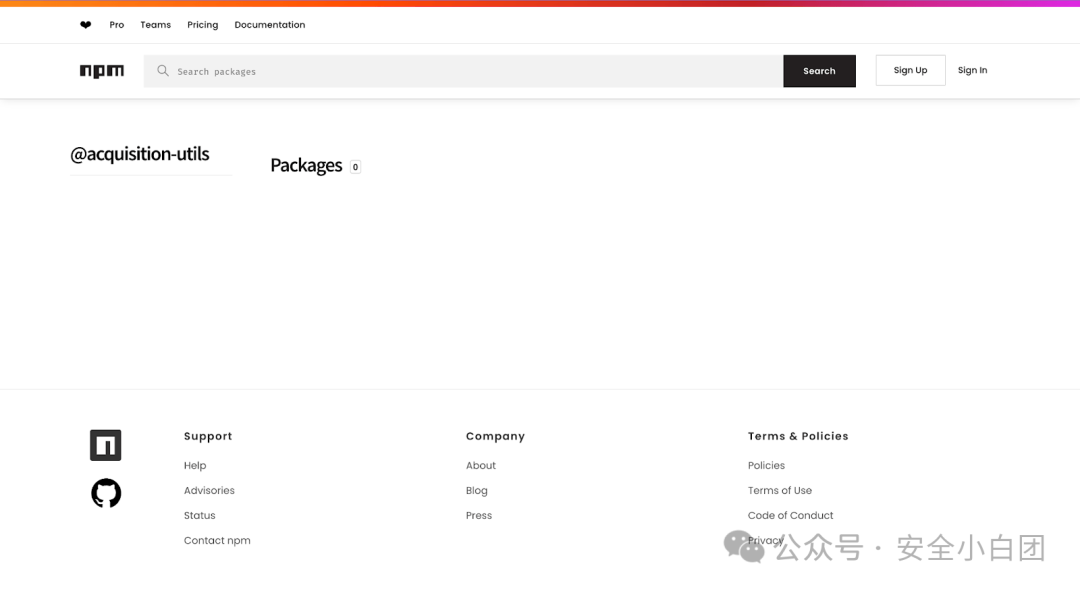
Task: Open the Terms of Use link
Action: click(x=780, y=490)
